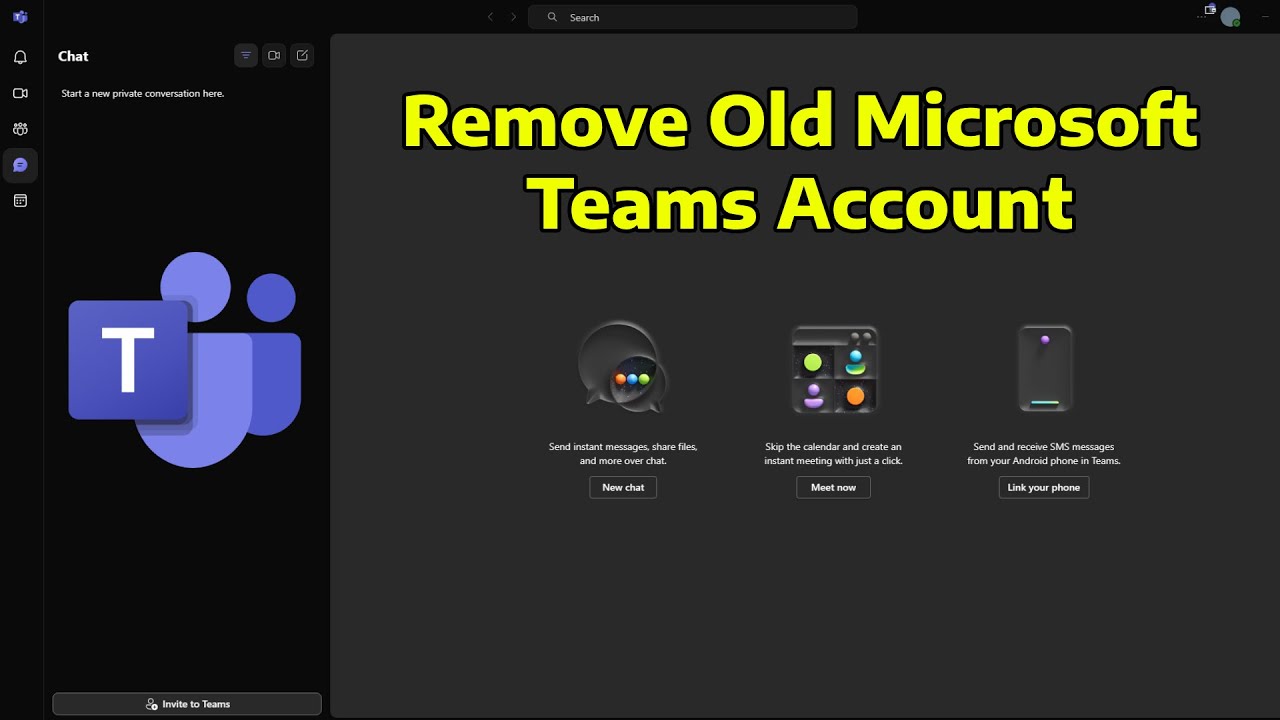Click the 'Send and receive SMS messages' text
Screen dimensions: 1280x720
coord(1044,454)
